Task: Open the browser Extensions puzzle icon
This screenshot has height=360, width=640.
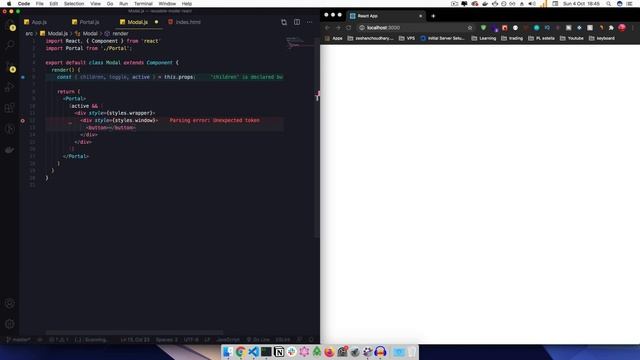Action: 611,28
